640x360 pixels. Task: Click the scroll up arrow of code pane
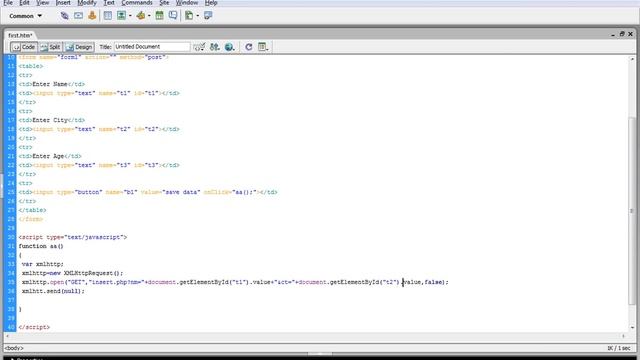632,59
